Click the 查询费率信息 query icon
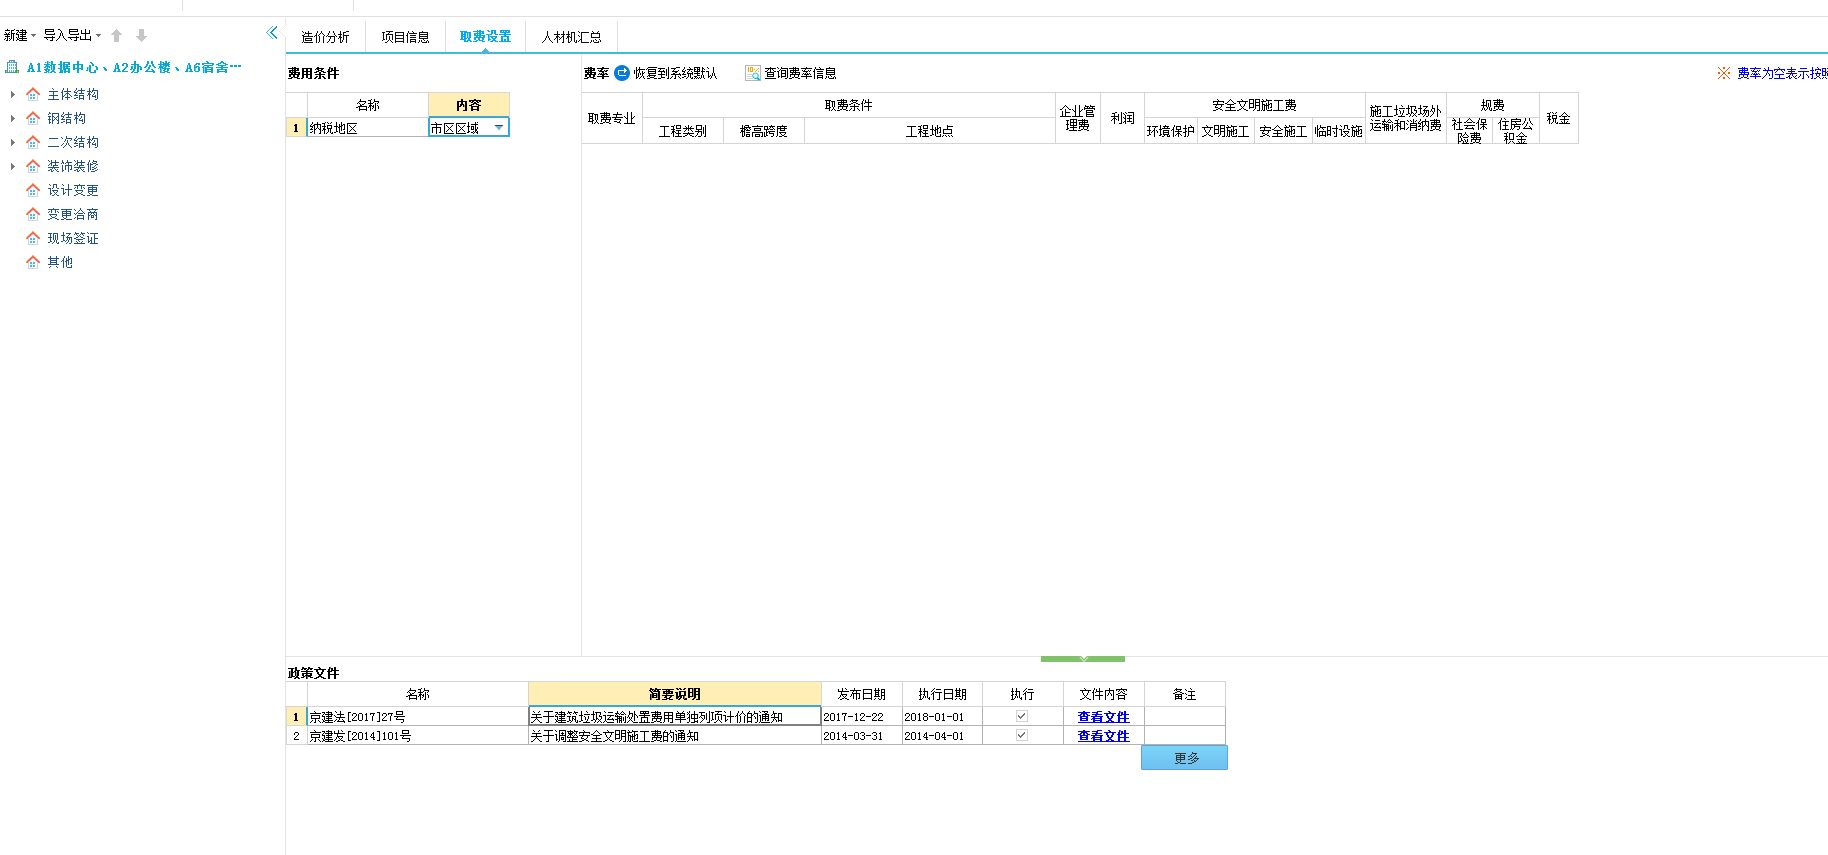This screenshot has width=1828, height=855. pos(753,73)
